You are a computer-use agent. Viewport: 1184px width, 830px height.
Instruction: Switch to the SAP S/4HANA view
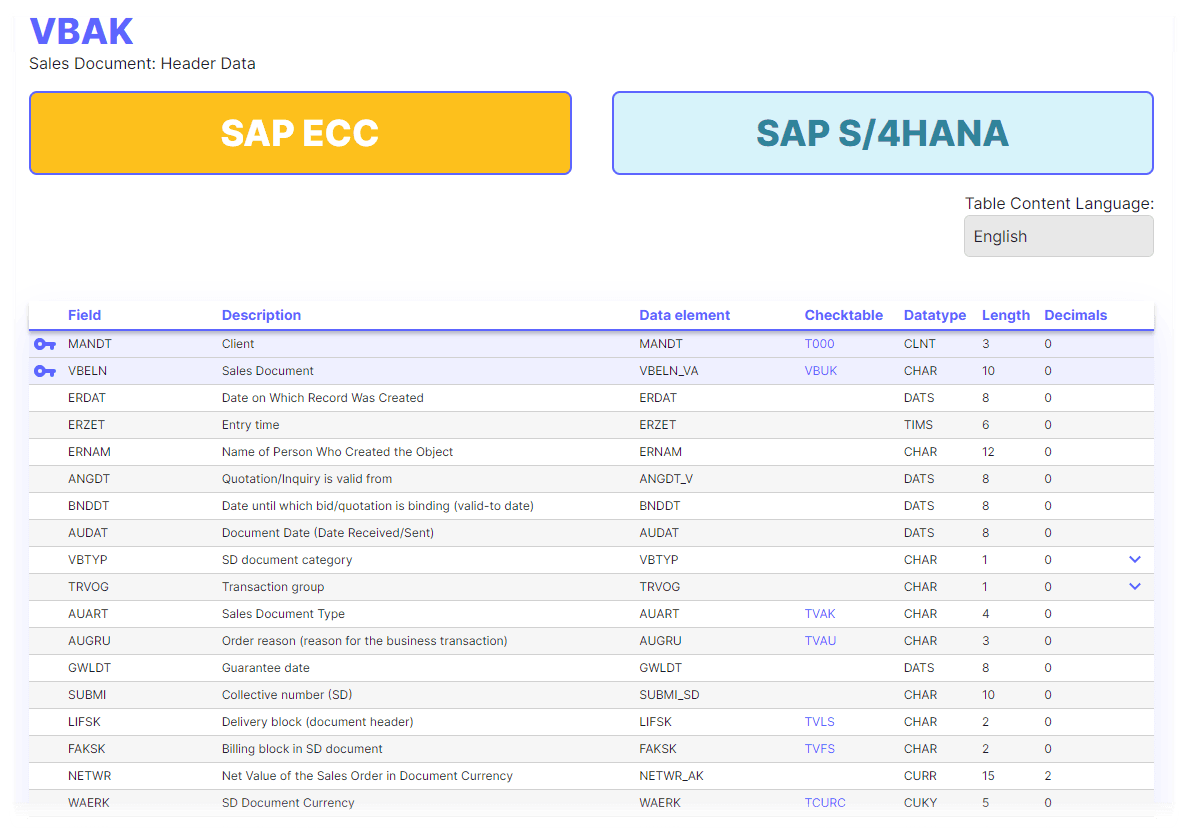pyautogui.click(x=882, y=132)
